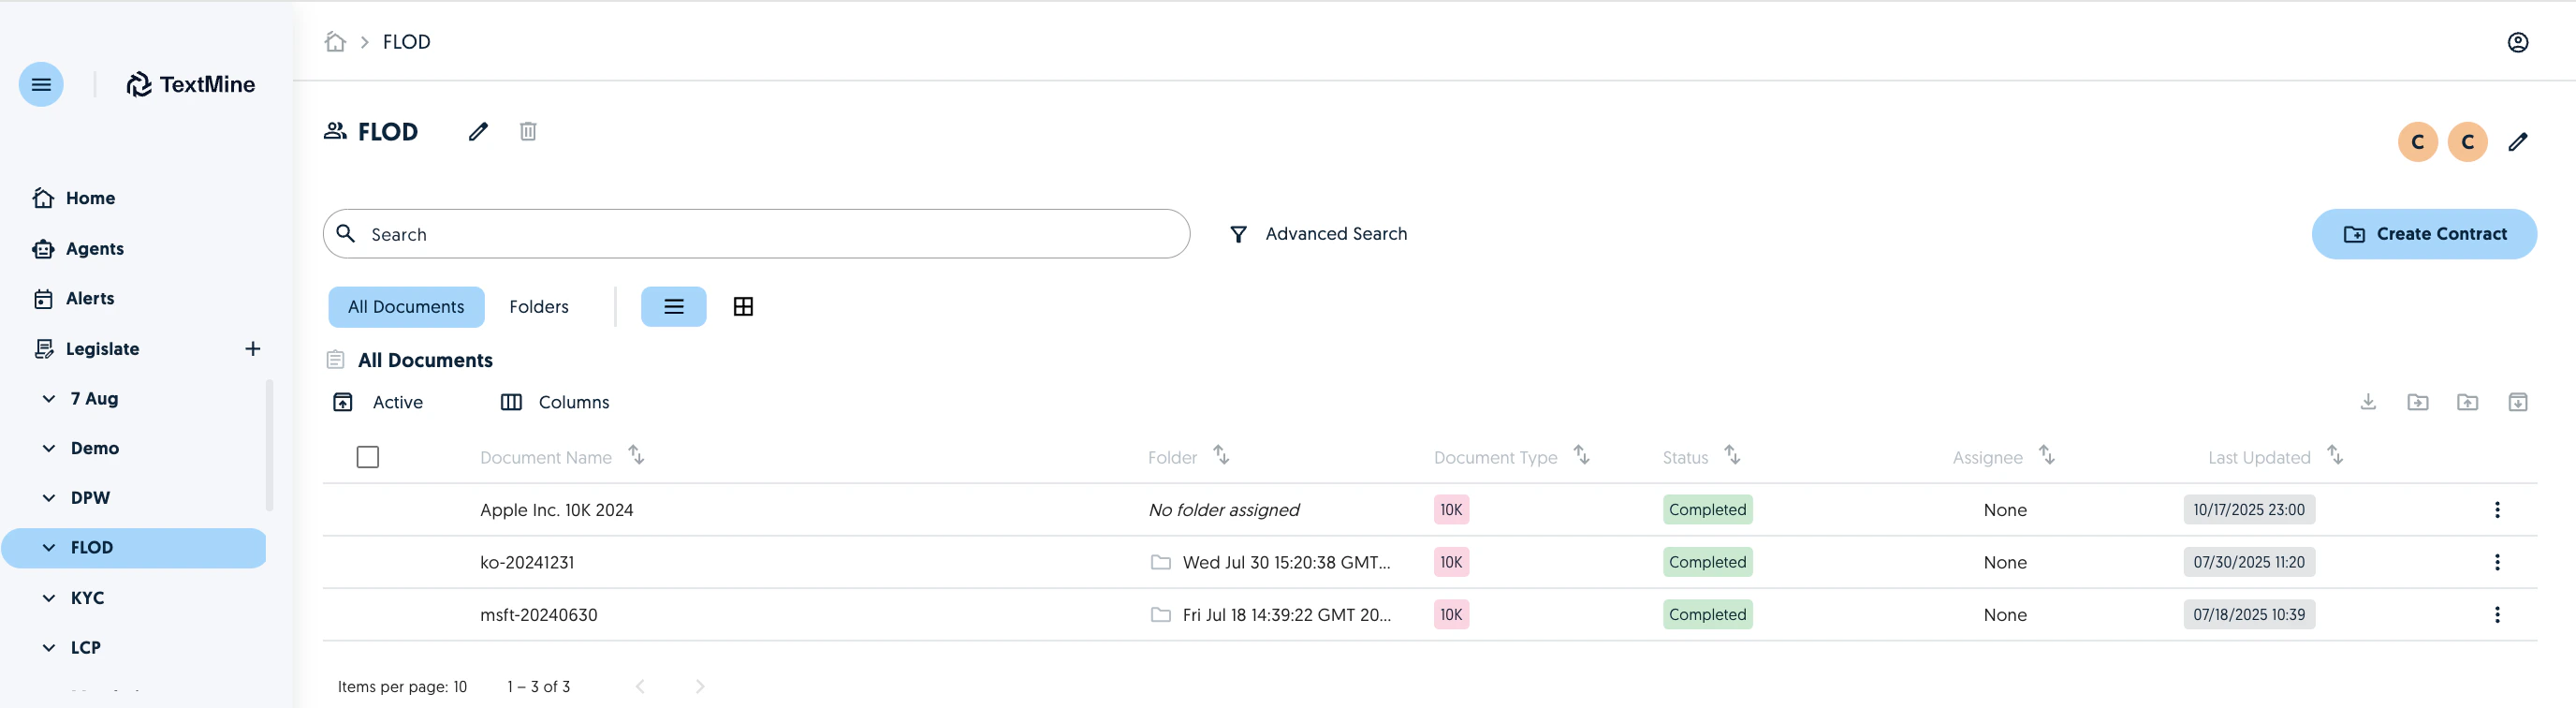Open the msft-20240630 document
2576x708 pixels.
pyautogui.click(x=539, y=615)
